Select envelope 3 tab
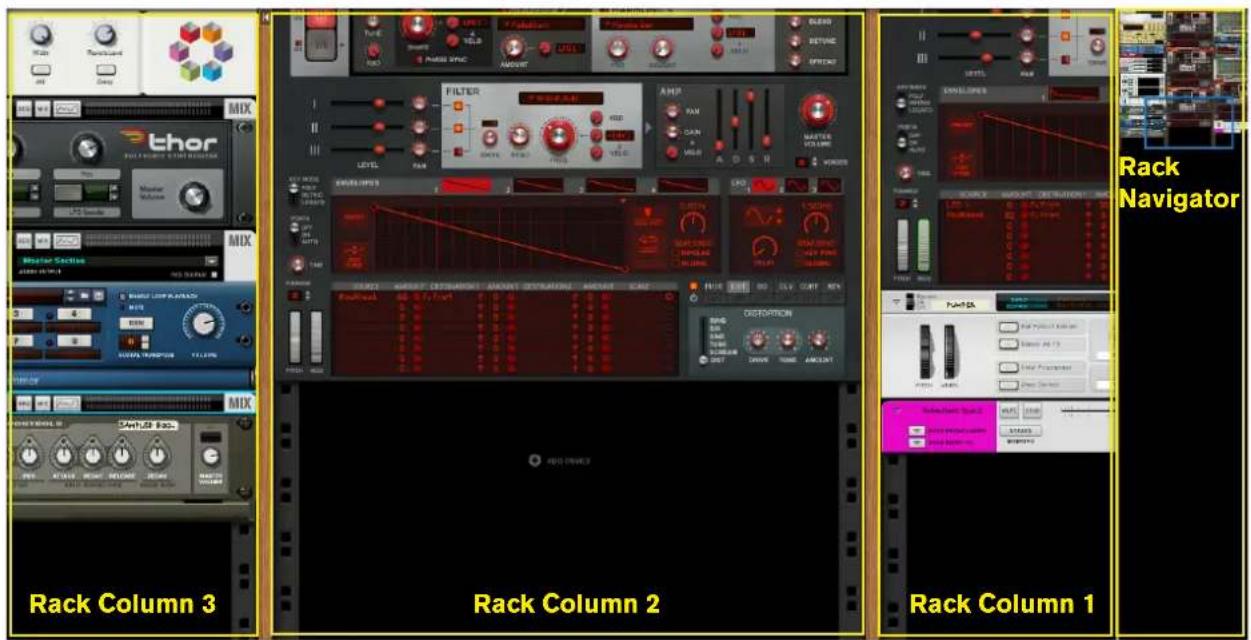The width and height of the screenshot is (1251, 640). click(x=609, y=185)
